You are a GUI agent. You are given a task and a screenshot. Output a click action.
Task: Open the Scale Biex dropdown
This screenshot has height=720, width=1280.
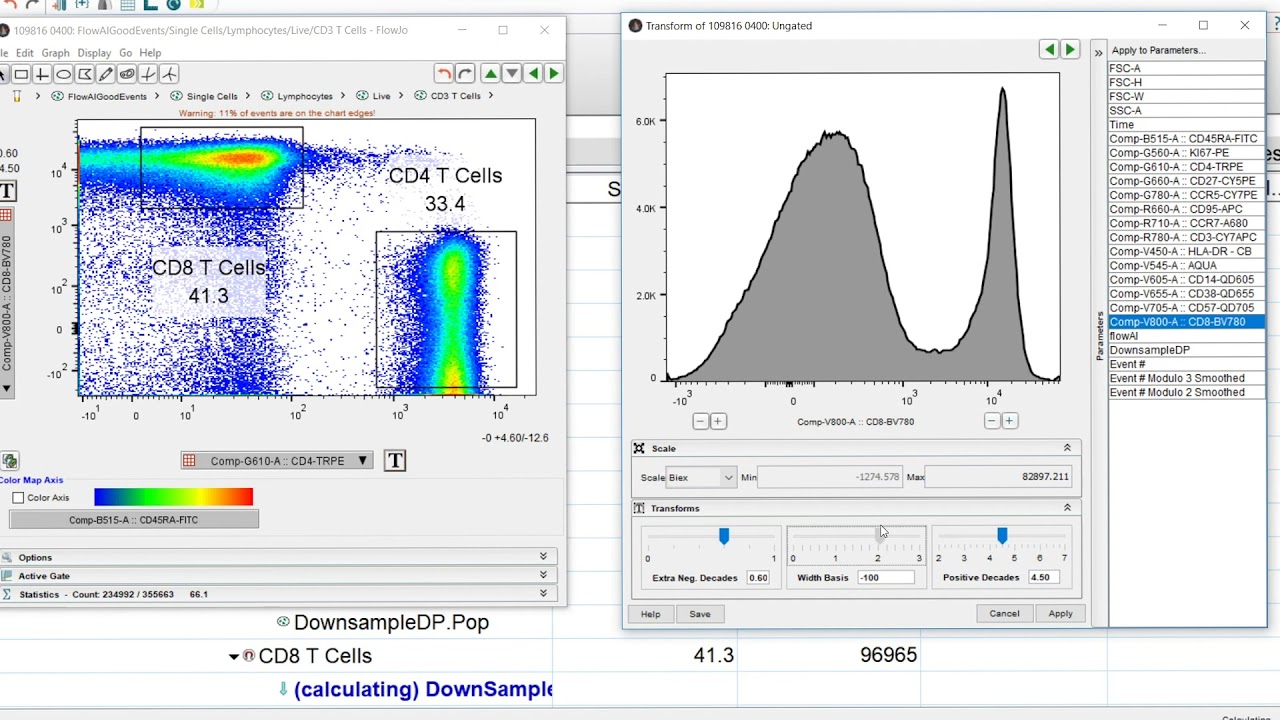[x=702, y=477]
